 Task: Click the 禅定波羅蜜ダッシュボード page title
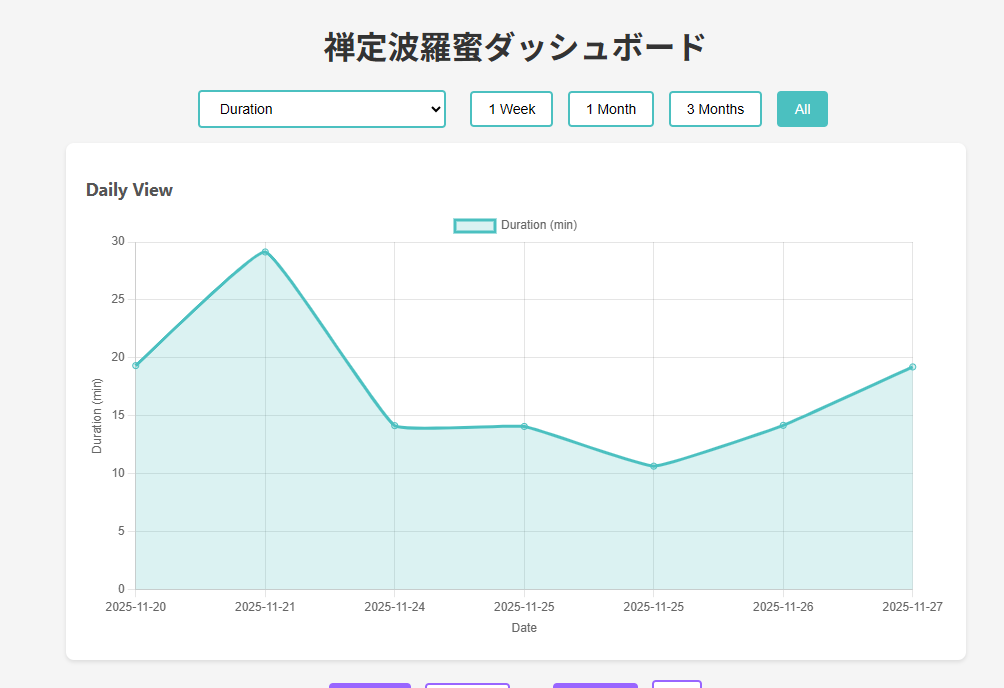pyautogui.click(x=515, y=48)
